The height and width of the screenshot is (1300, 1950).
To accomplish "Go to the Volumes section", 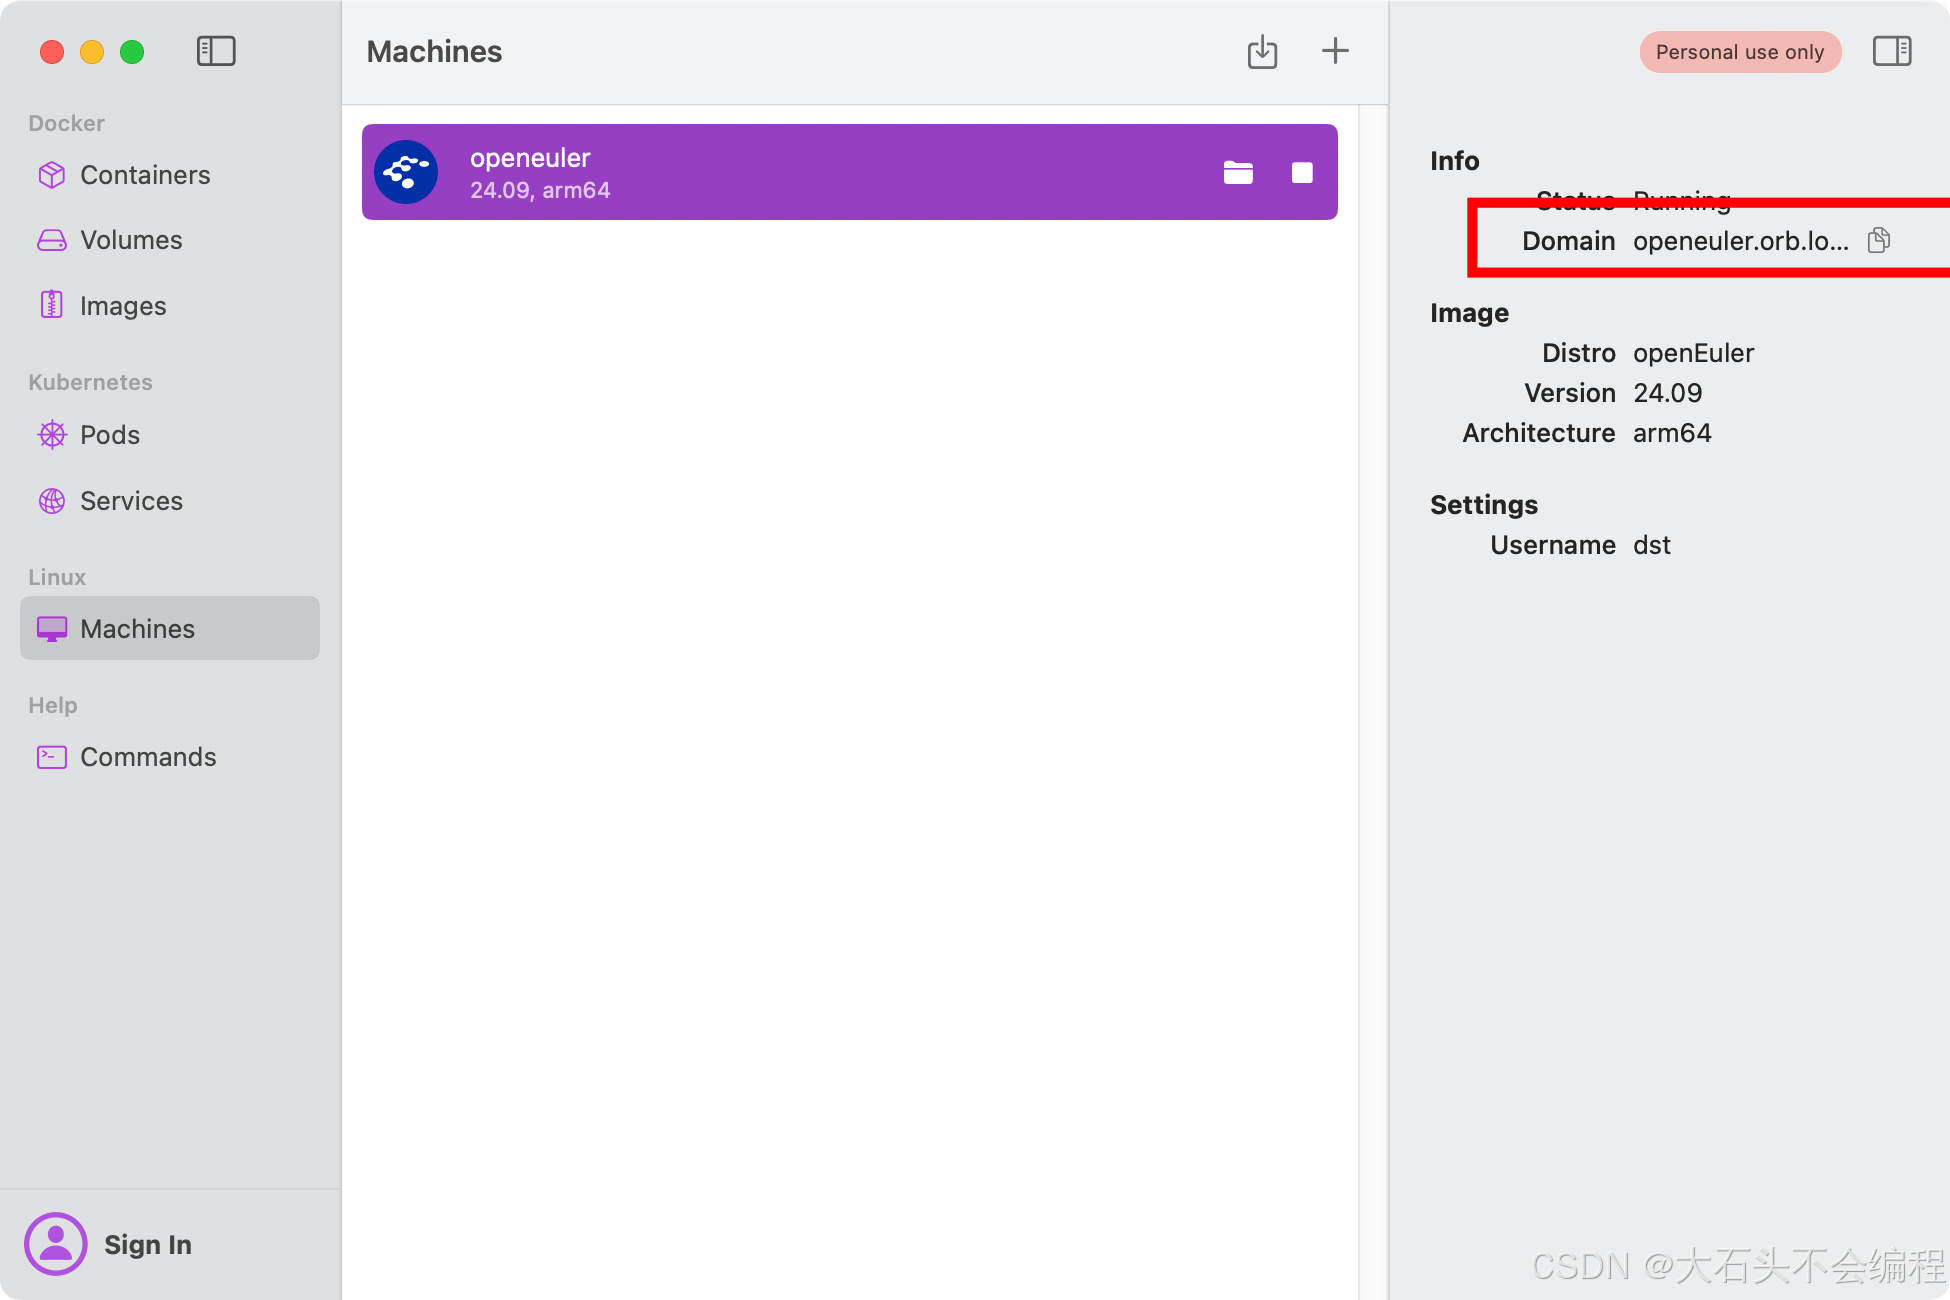I will pos(131,240).
